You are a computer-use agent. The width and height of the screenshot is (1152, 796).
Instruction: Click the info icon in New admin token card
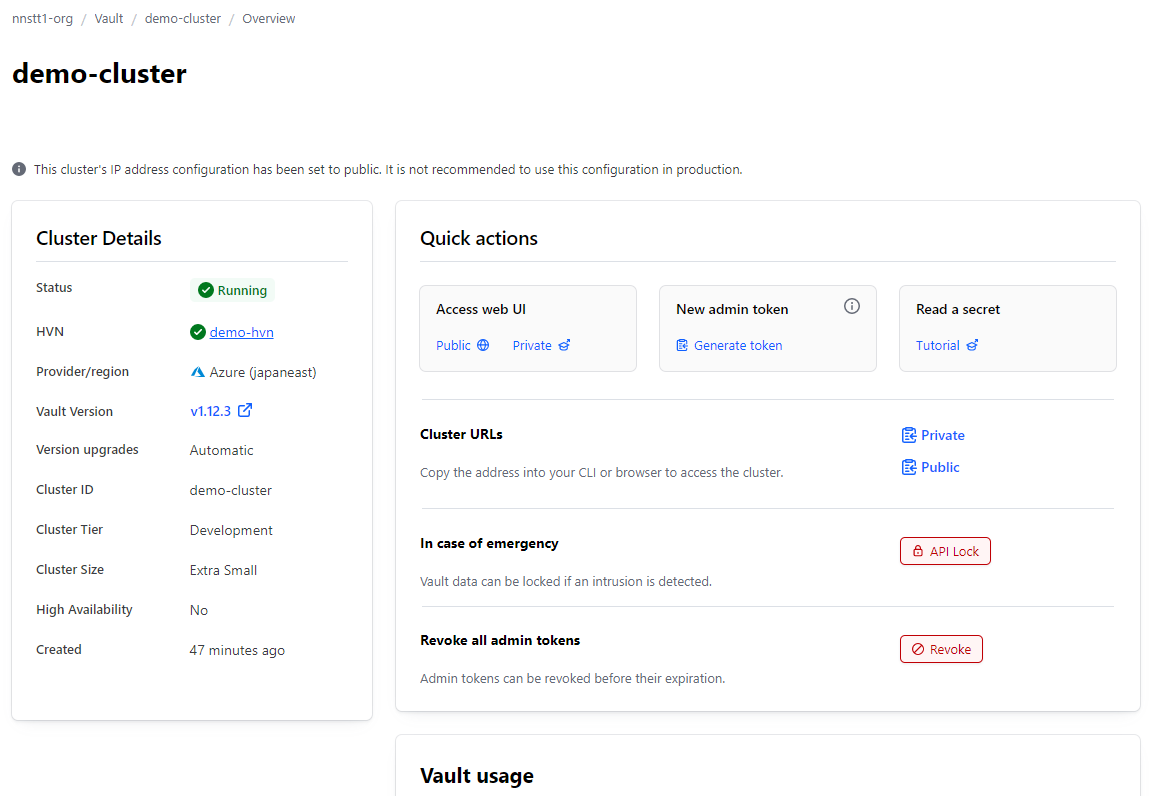(852, 306)
